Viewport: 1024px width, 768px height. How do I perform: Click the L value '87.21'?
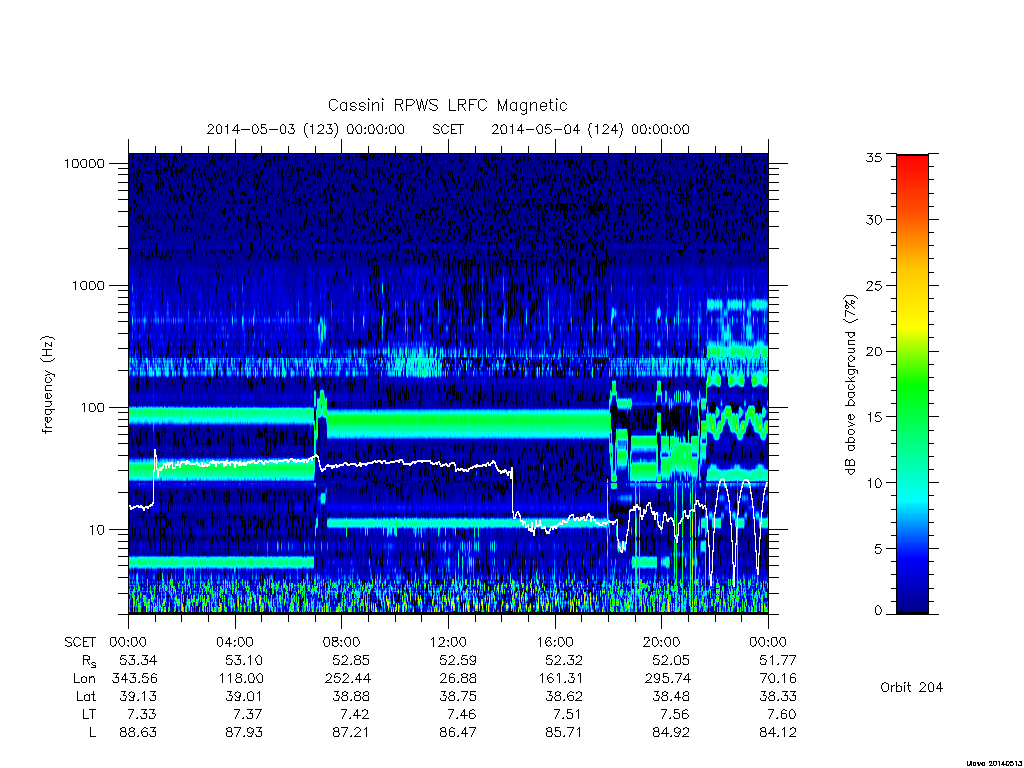click(351, 732)
